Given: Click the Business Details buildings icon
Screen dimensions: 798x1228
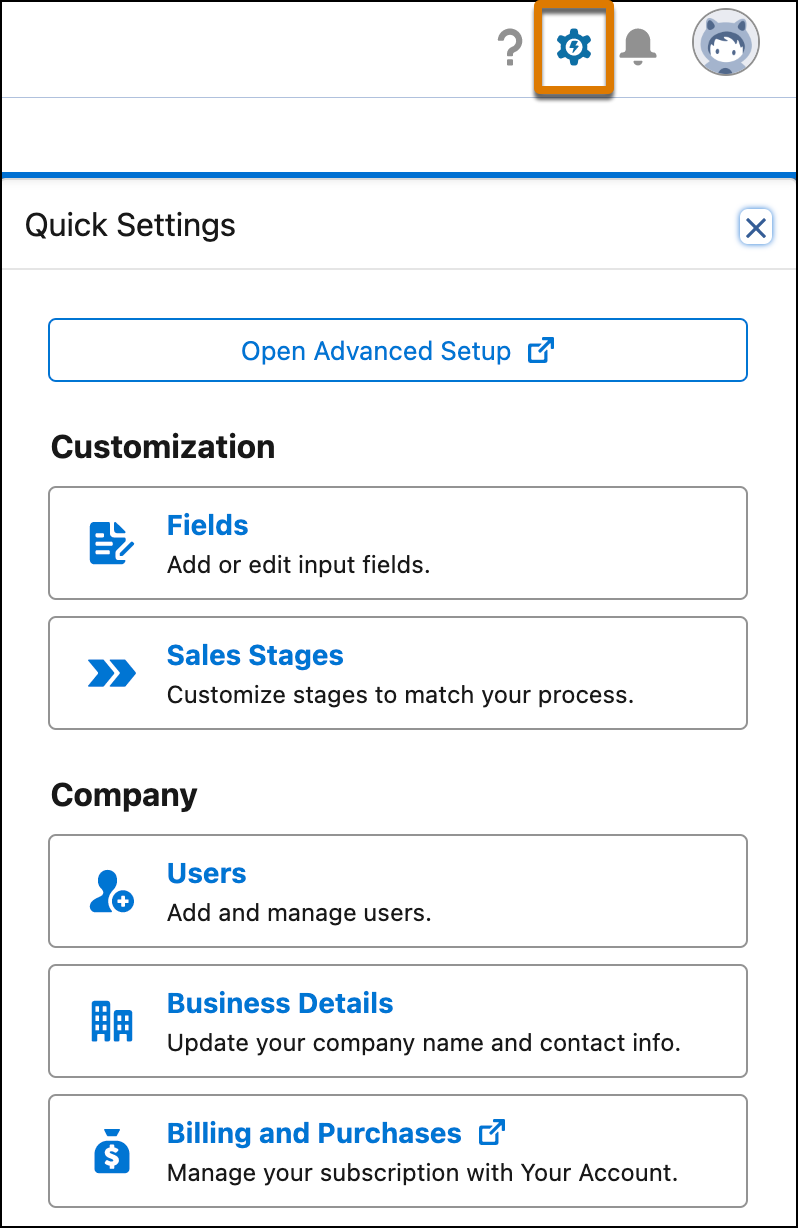Looking at the screenshot, I should pos(112,1020).
